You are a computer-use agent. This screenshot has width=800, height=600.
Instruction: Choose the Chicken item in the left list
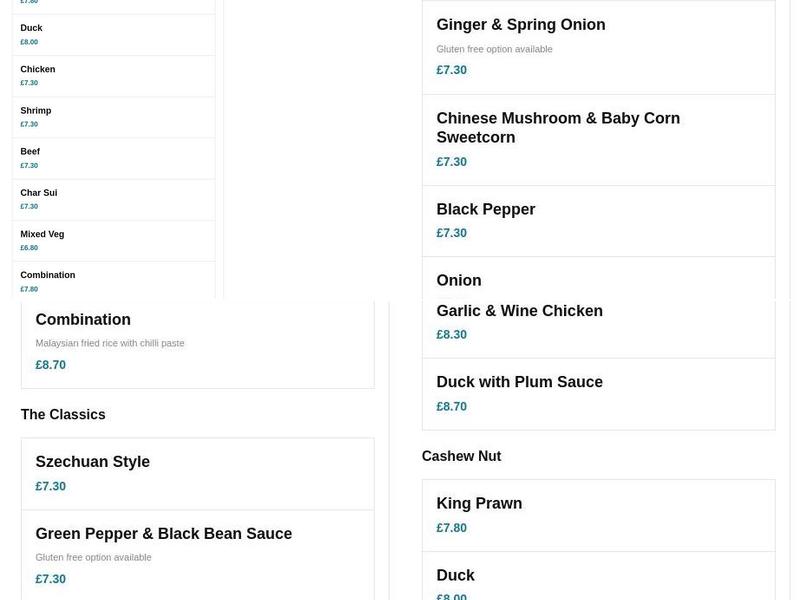coord(113,76)
